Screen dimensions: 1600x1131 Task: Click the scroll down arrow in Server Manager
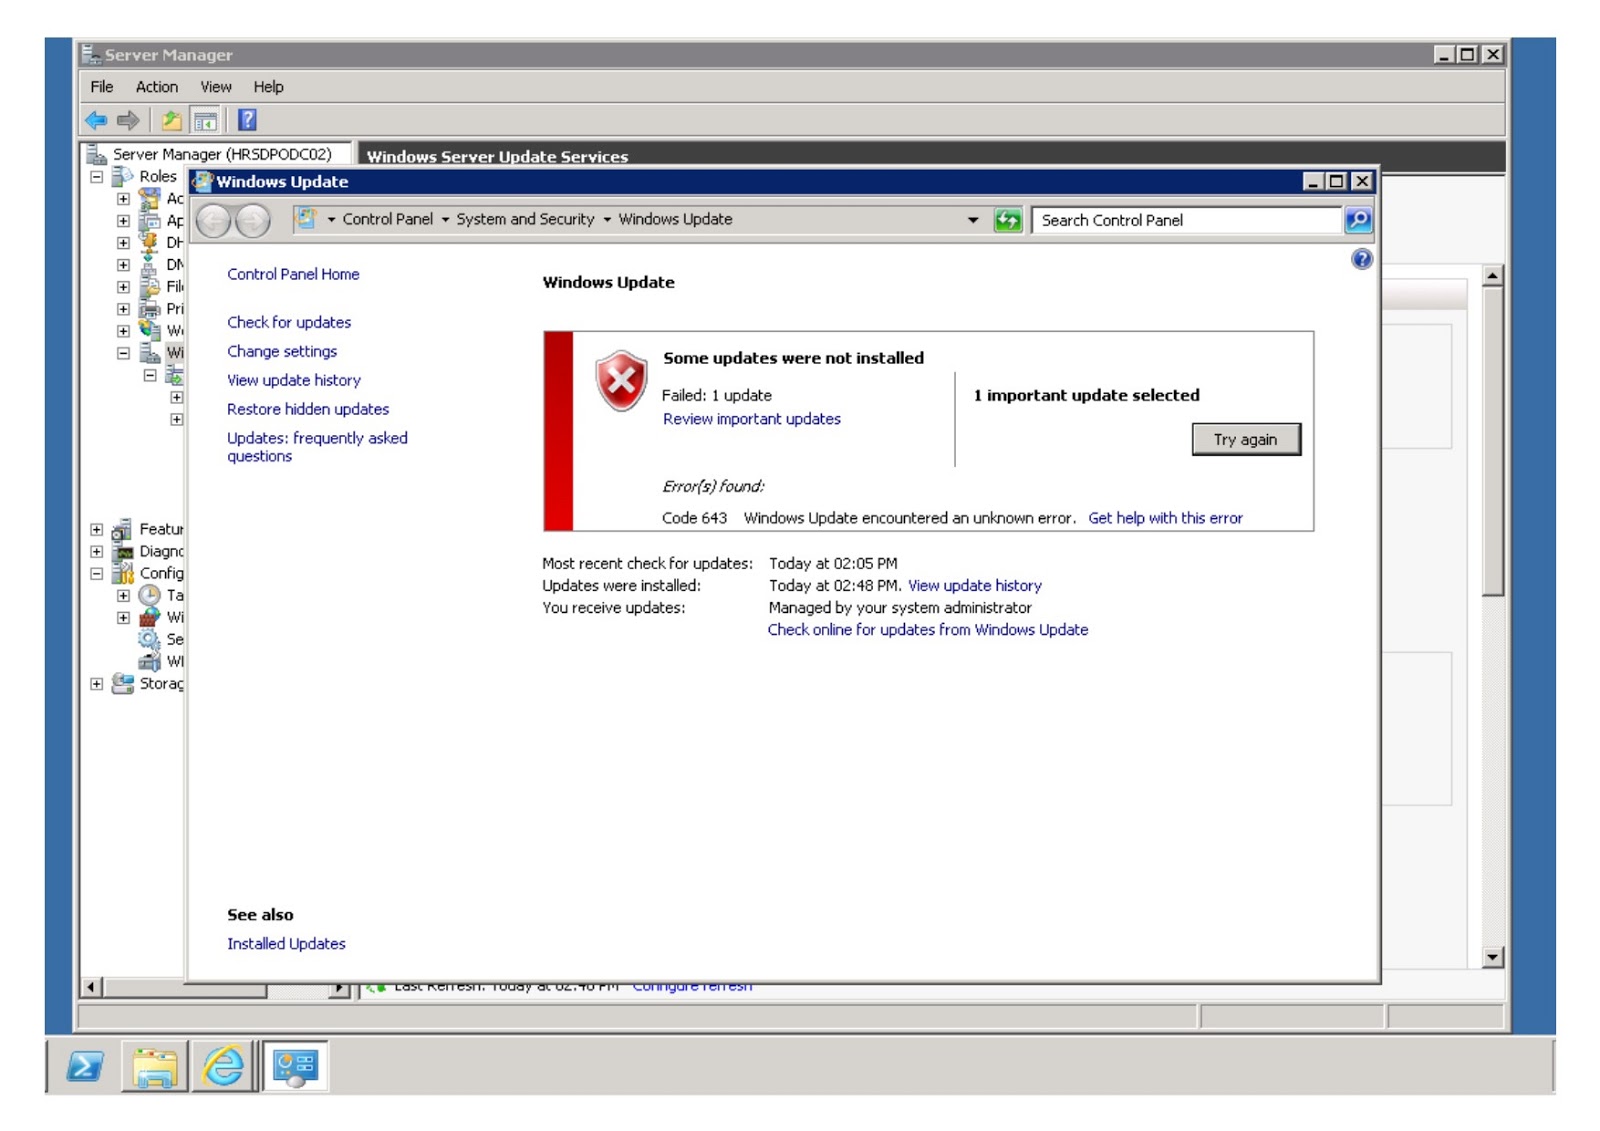tap(1493, 958)
